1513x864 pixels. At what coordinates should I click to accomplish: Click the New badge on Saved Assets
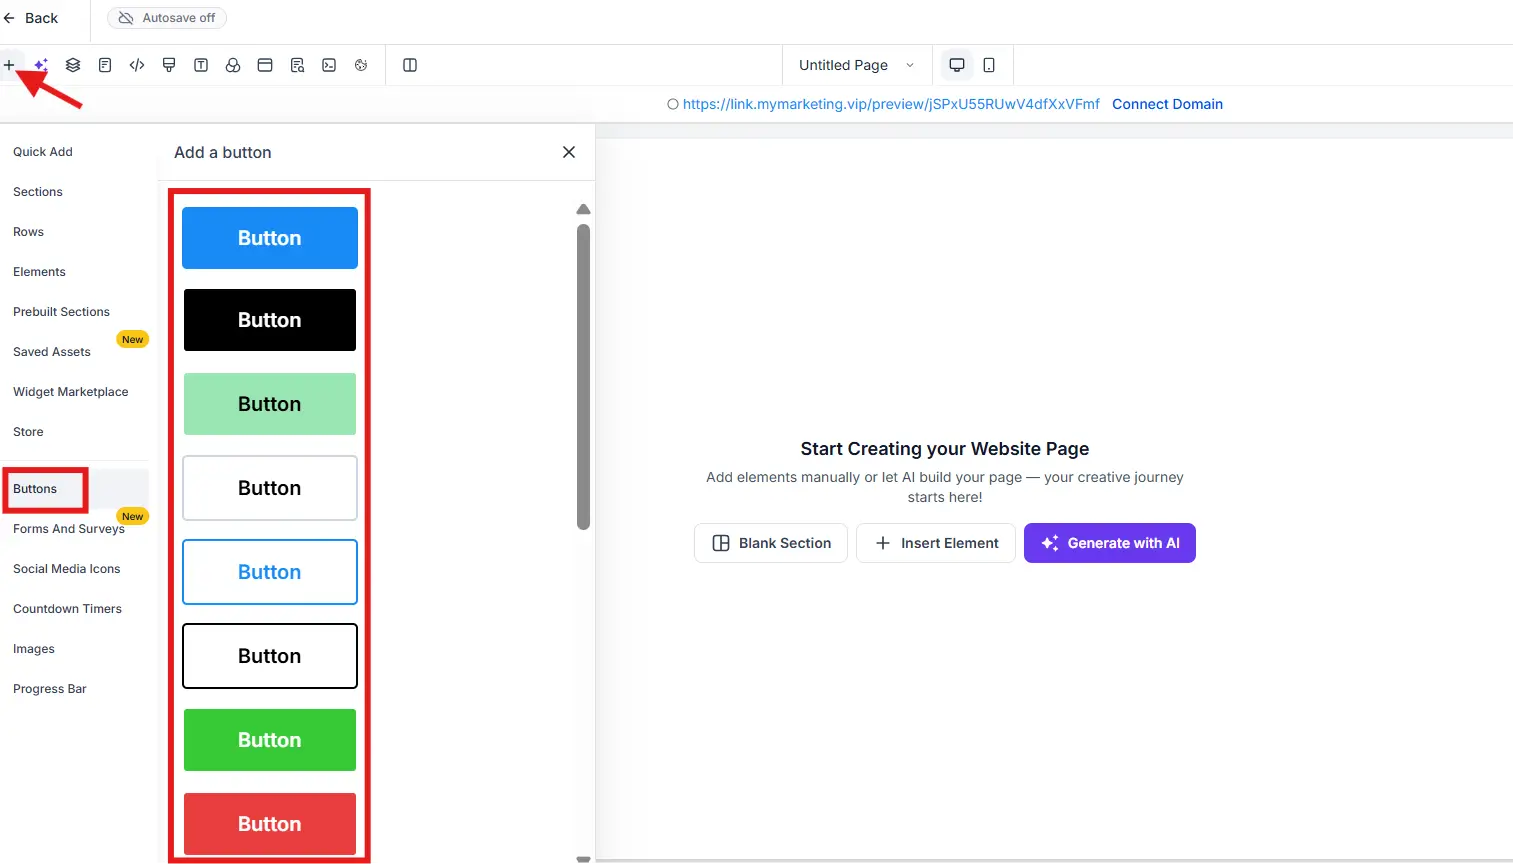coord(133,340)
